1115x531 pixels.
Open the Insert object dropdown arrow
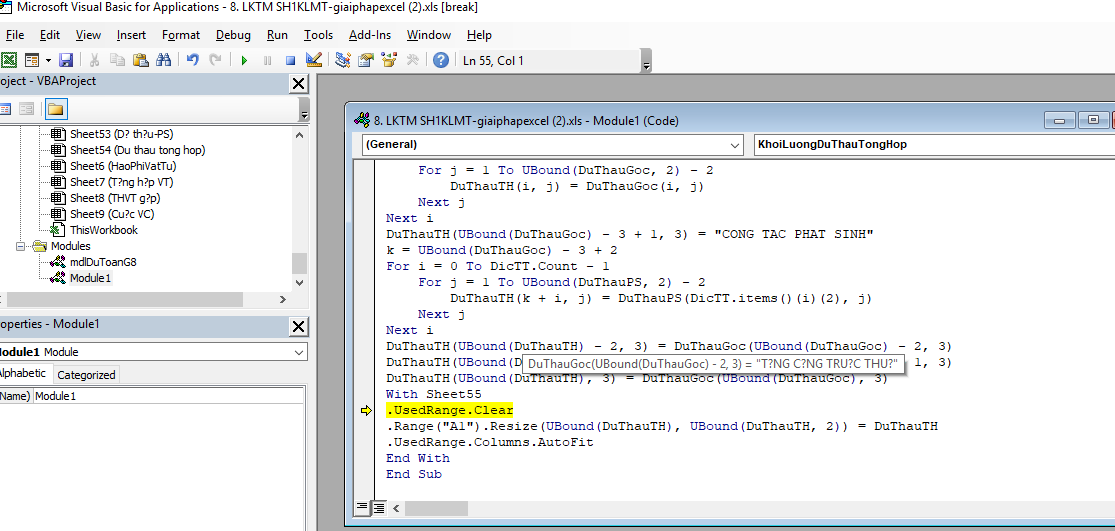[48, 60]
